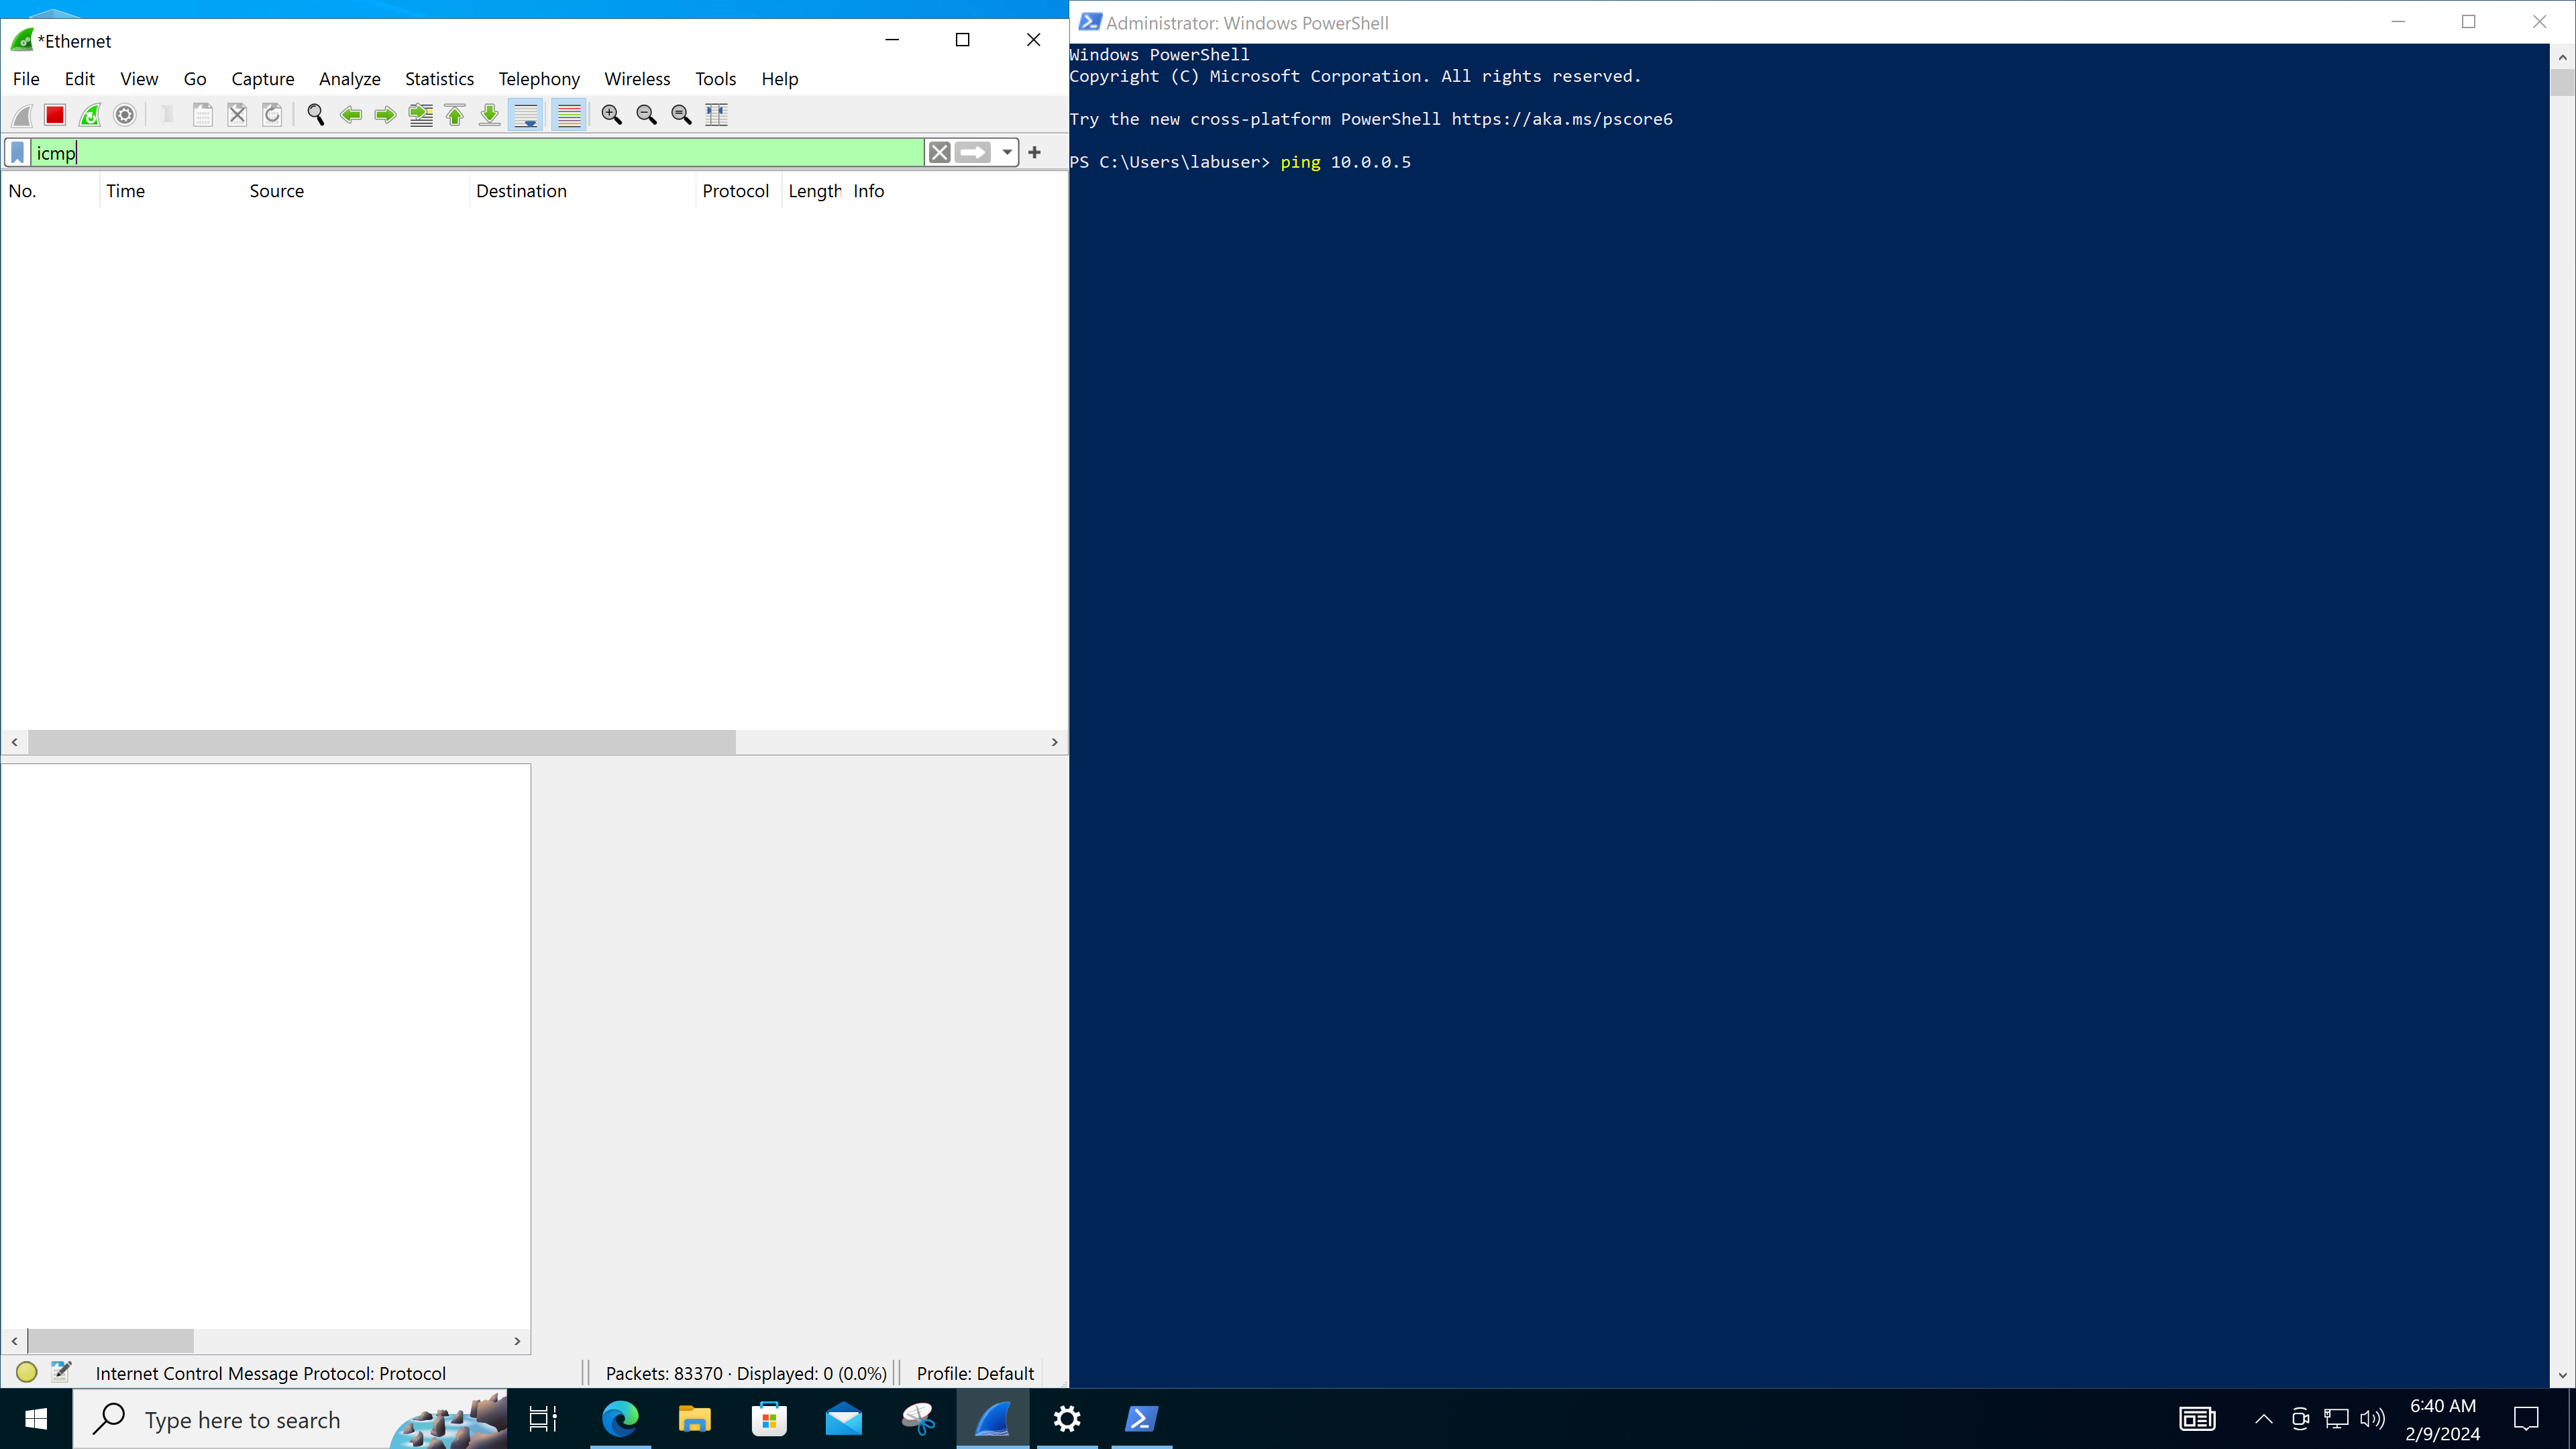Sort packets by the Length column
The image size is (2576, 1449).
815,191
